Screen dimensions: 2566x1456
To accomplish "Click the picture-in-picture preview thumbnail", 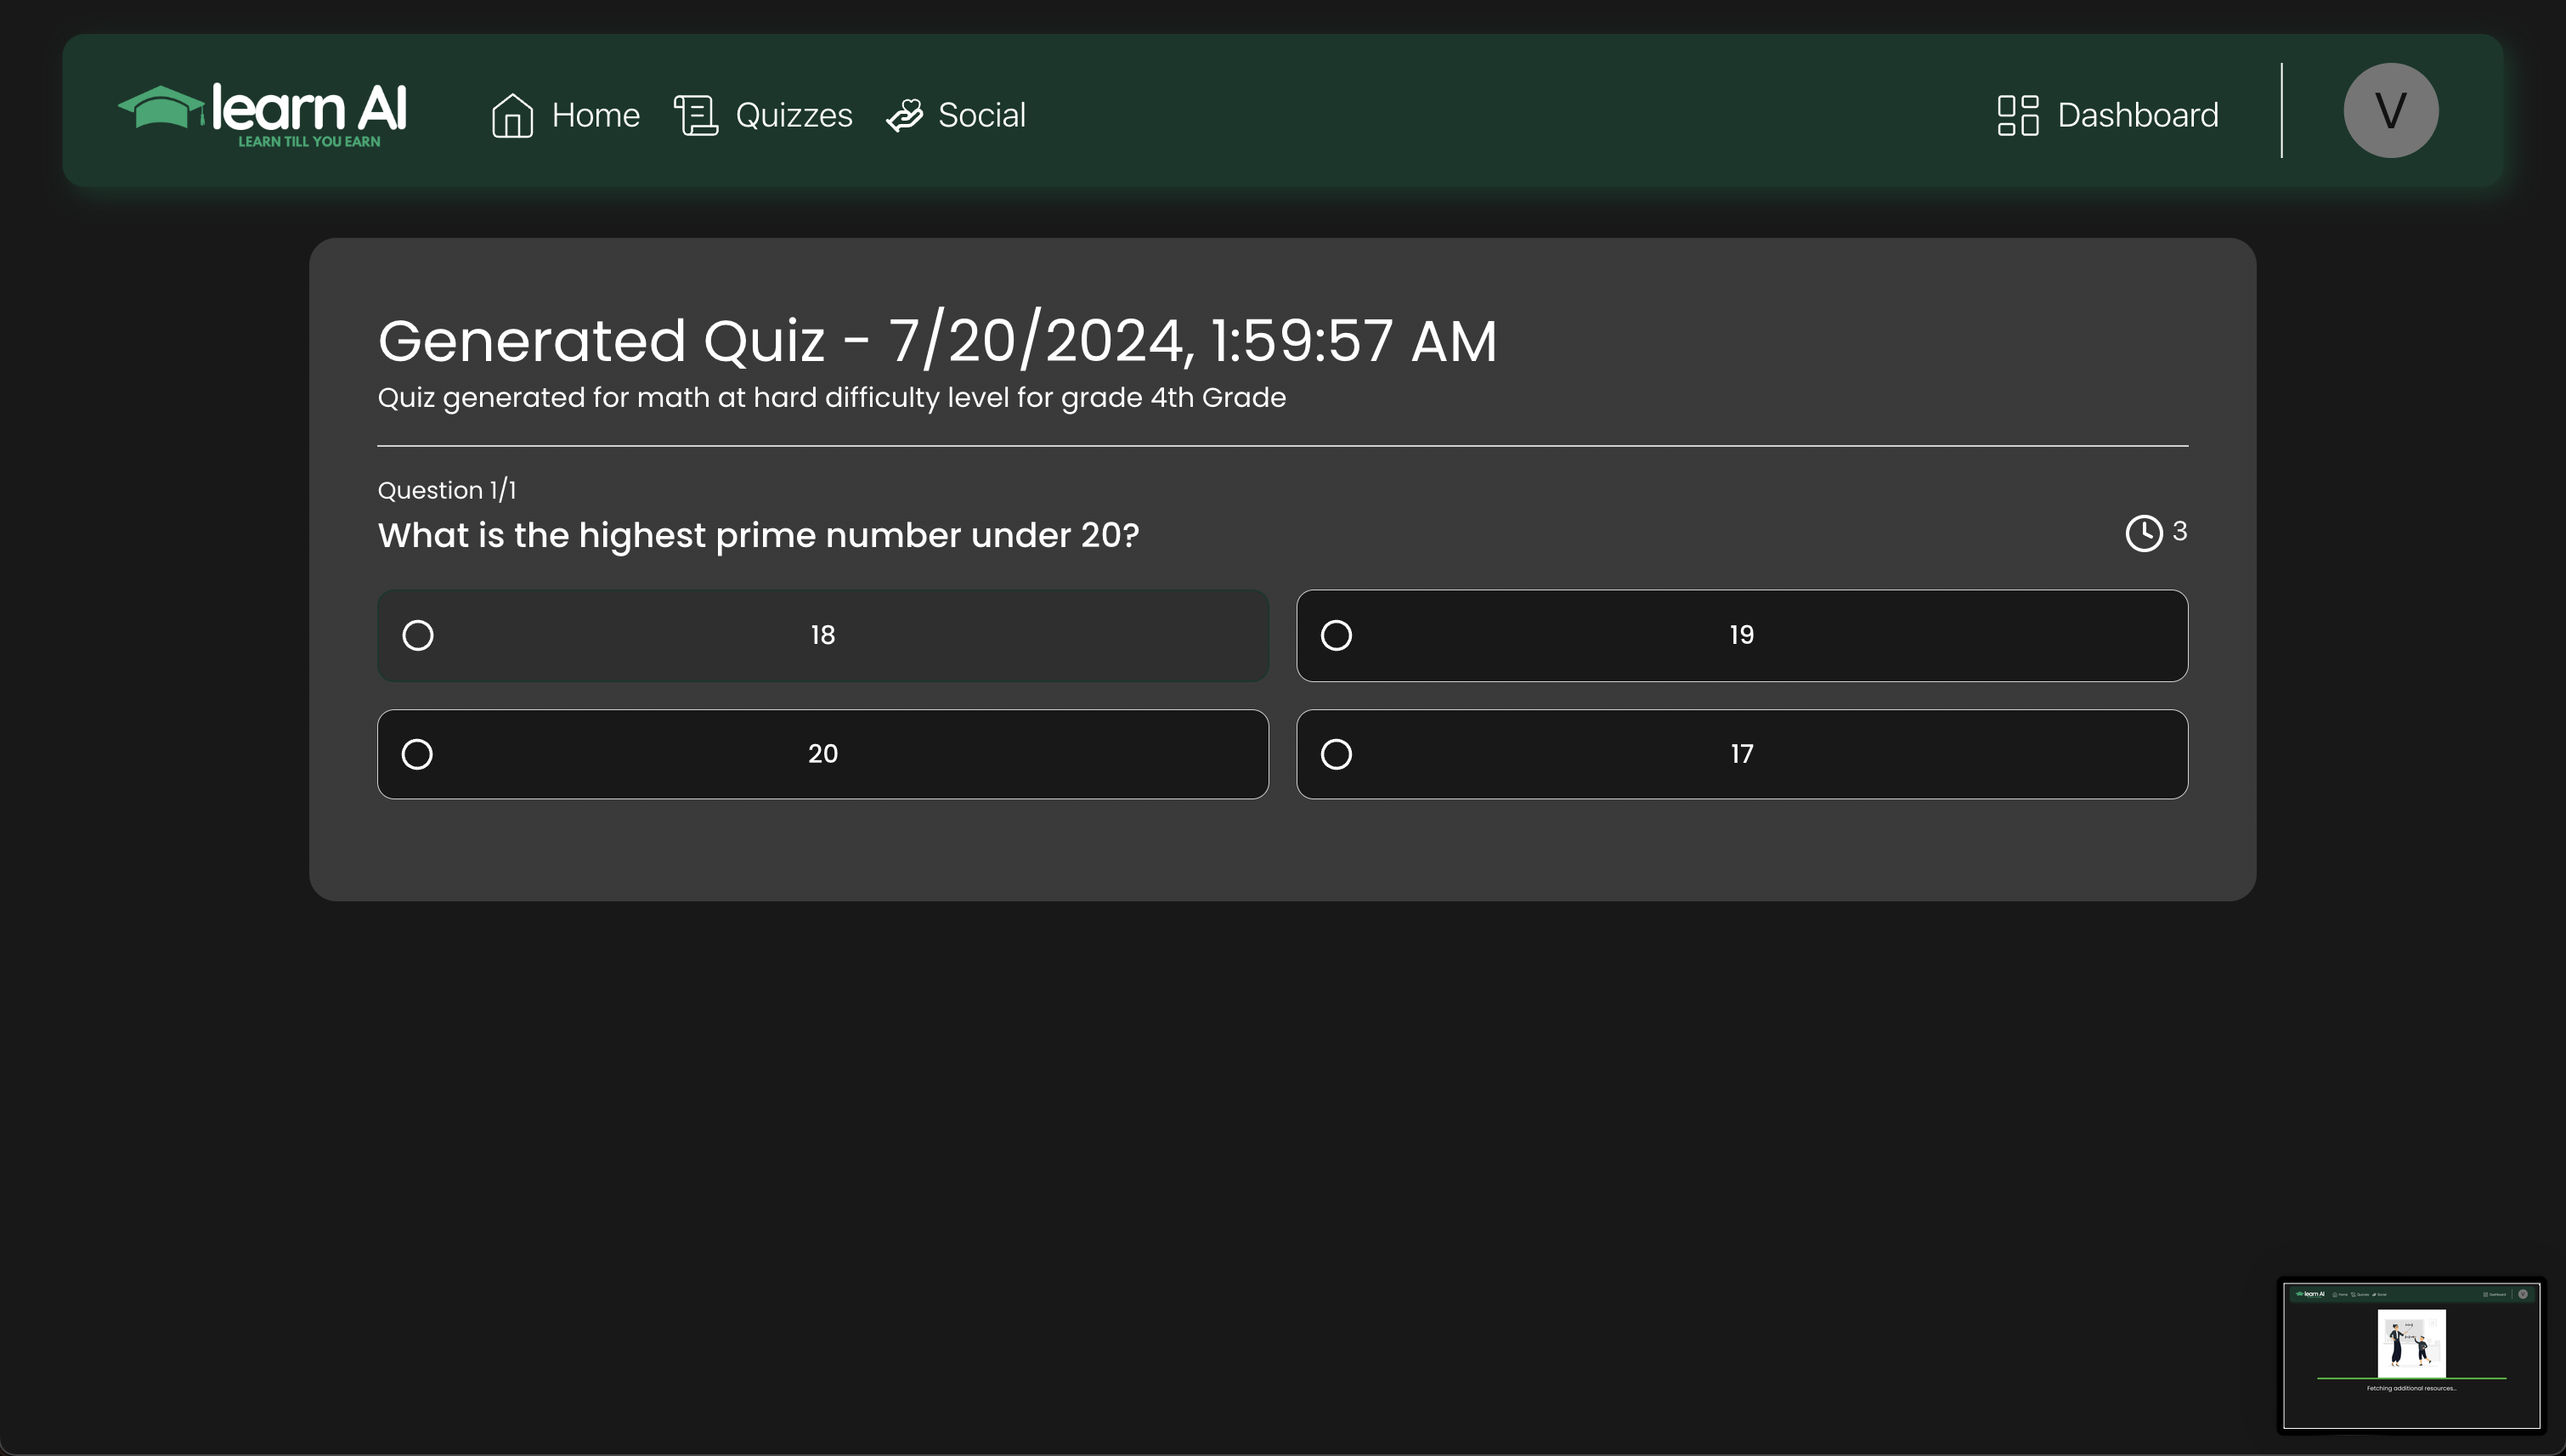I will click(2410, 1355).
